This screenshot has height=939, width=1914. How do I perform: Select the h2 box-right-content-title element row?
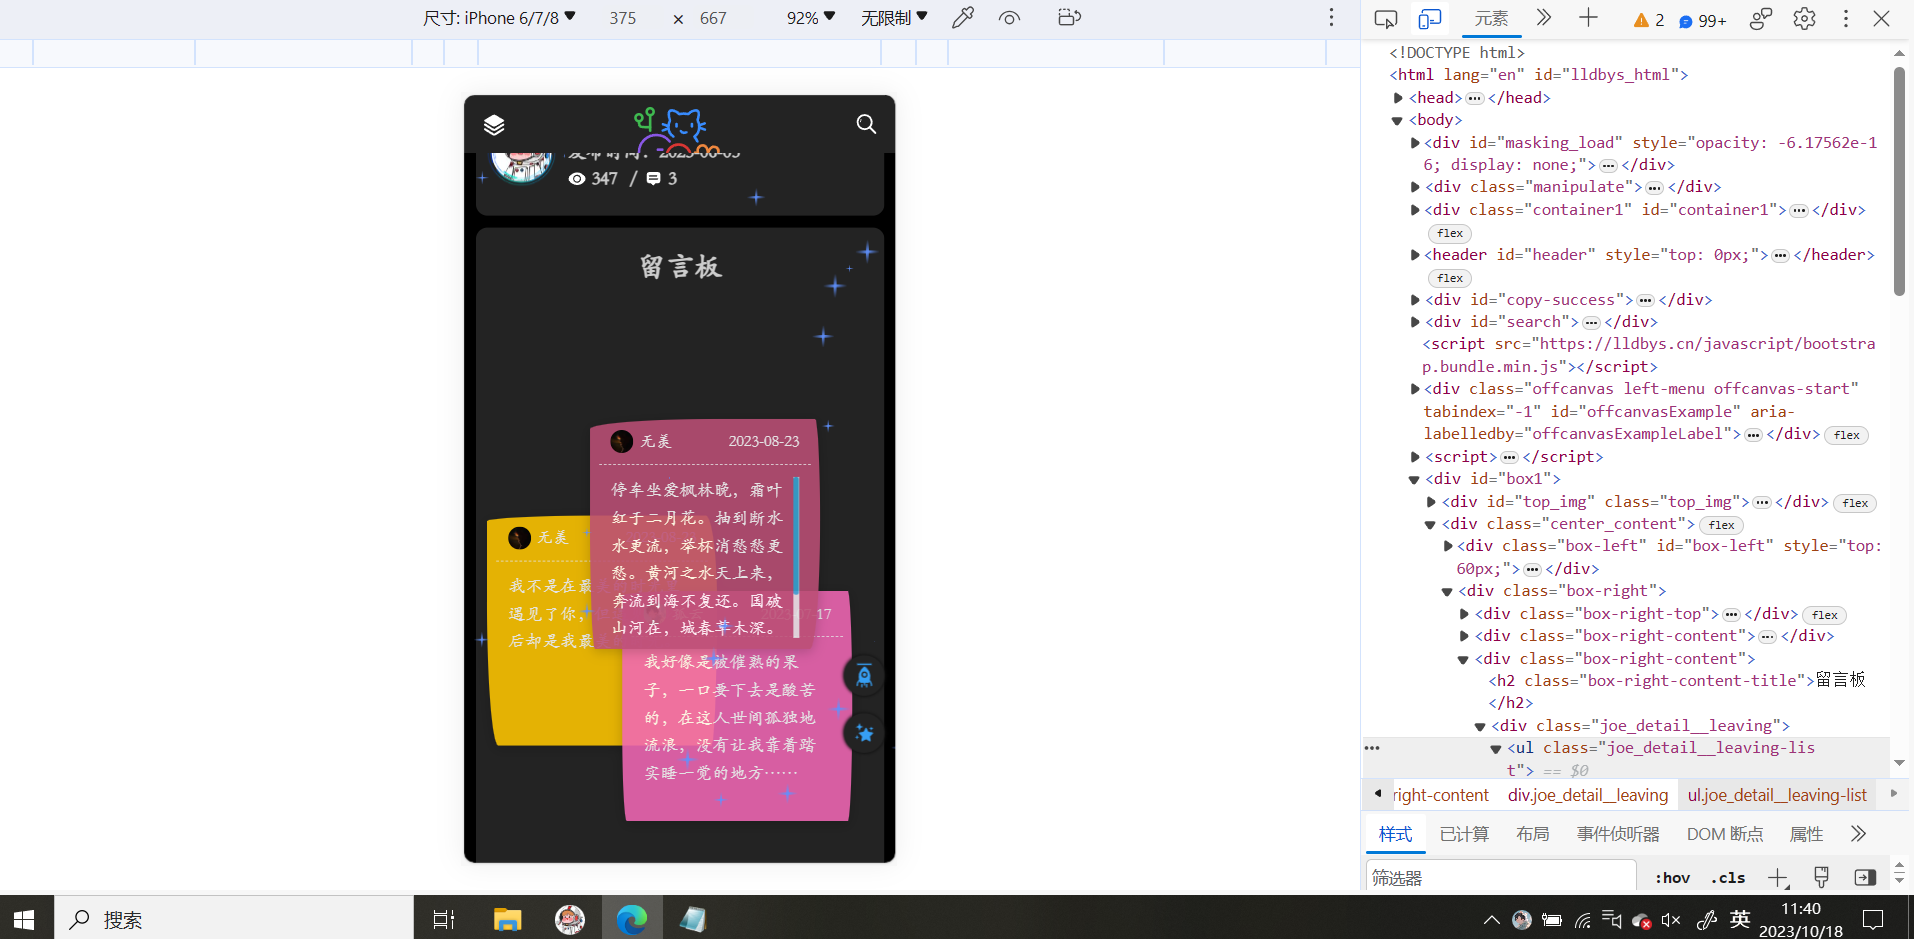(1677, 691)
